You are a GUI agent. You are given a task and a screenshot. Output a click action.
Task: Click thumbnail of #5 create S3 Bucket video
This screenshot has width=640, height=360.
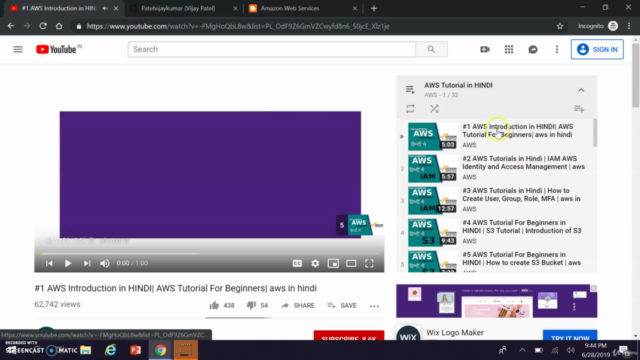point(433,261)
